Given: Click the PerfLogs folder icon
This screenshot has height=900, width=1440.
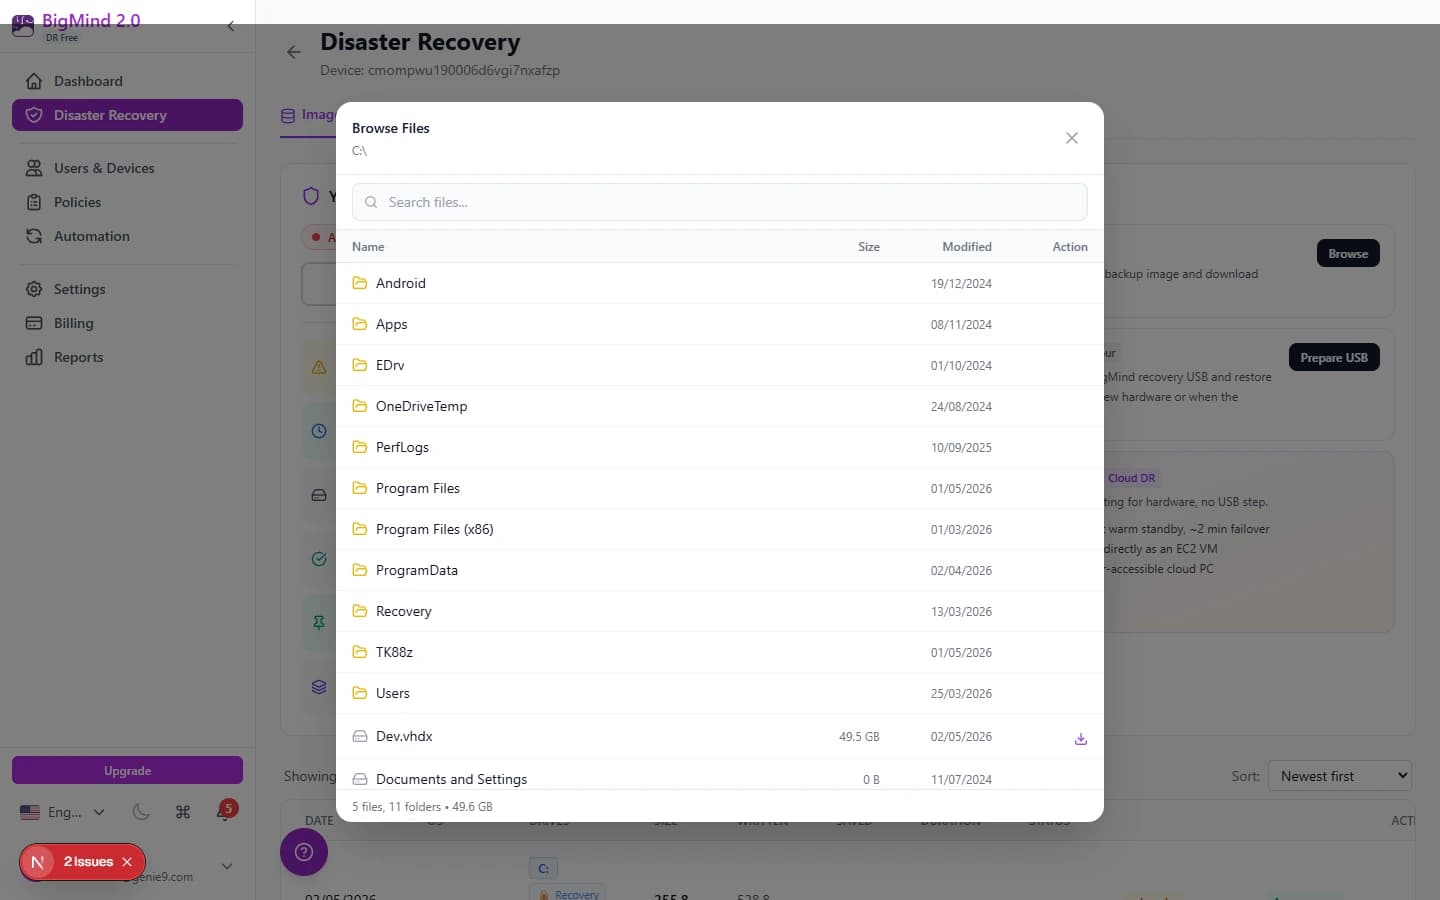Looking at the screenshot, I should pos(360,447).
